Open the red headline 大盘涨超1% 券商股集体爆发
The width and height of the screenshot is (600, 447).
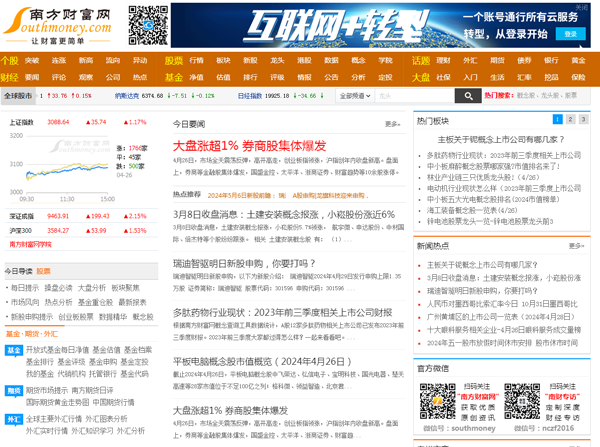[x=249, y=146]
